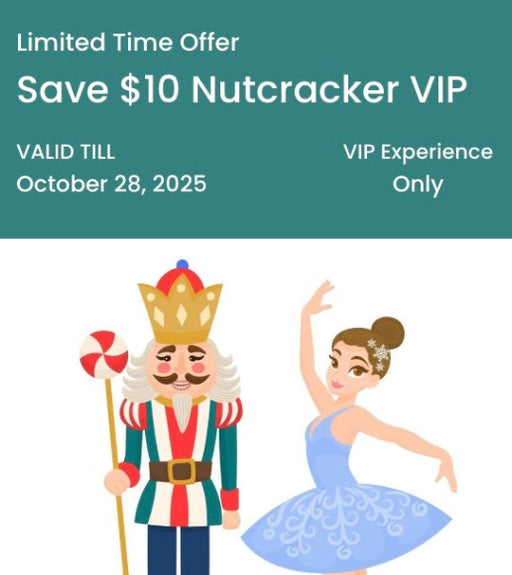Tap the snowflake hair ornament on ballerina
The height and width of the screenshot is (575, 512).
click(x=379, y=354)
